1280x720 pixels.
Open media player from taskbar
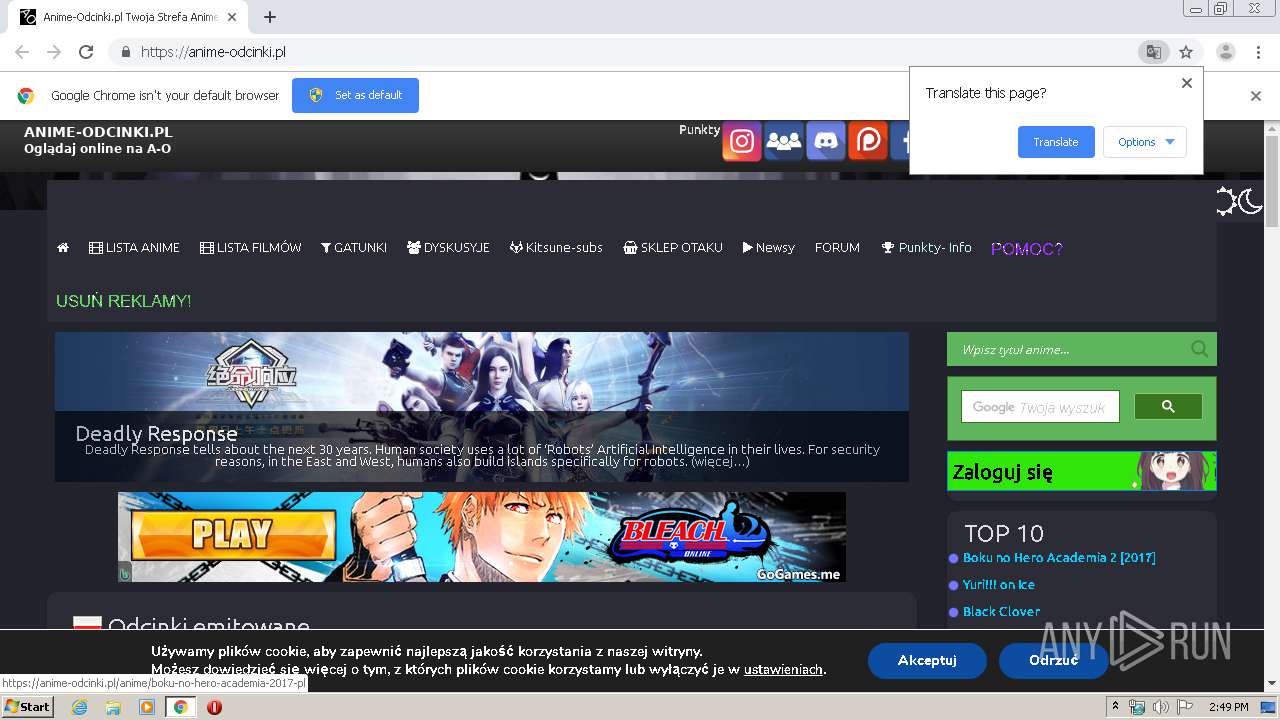pos(147,707)
